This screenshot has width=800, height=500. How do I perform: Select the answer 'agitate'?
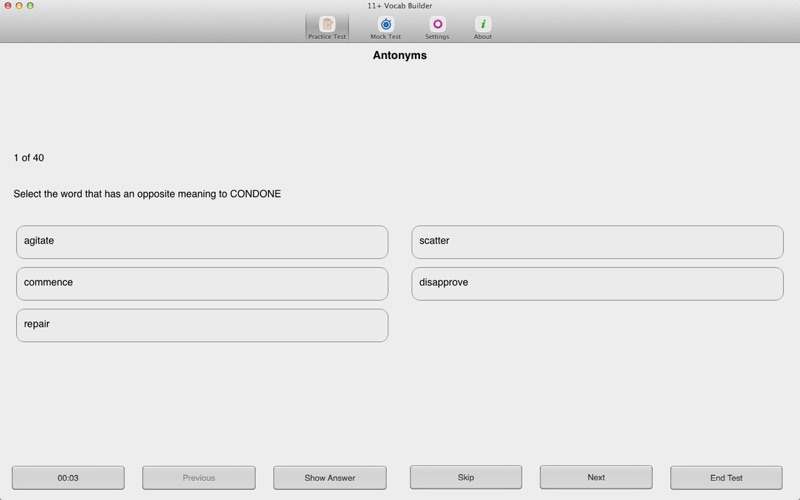[202, 242]
